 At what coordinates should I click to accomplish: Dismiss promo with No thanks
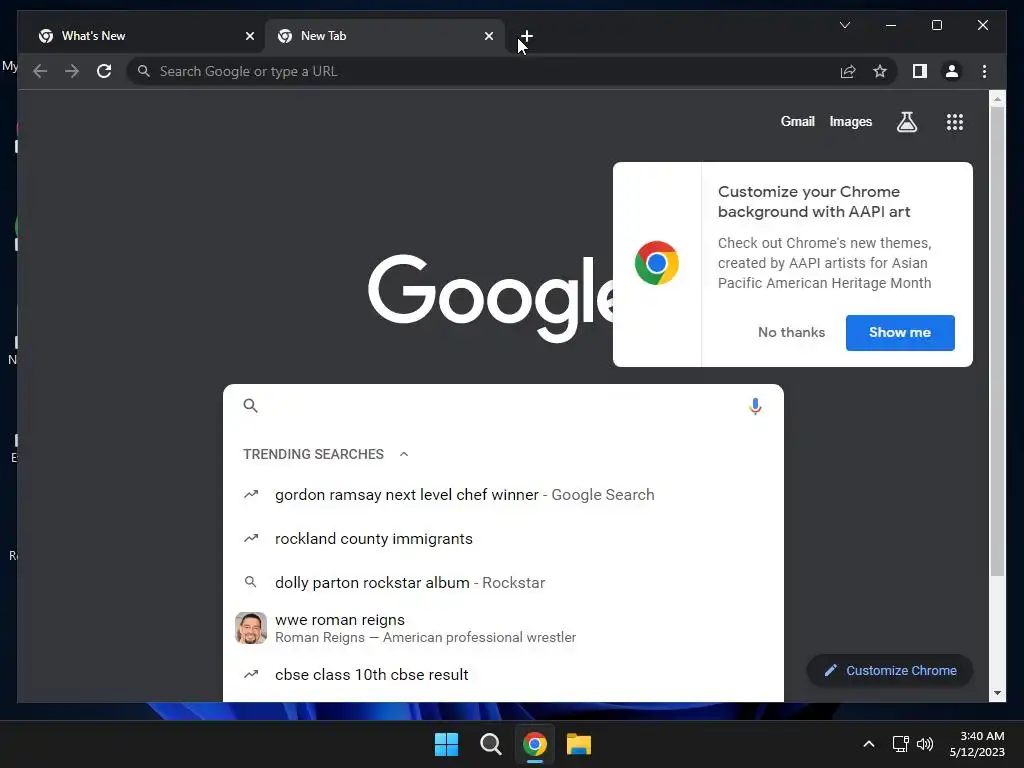(791, 332)
